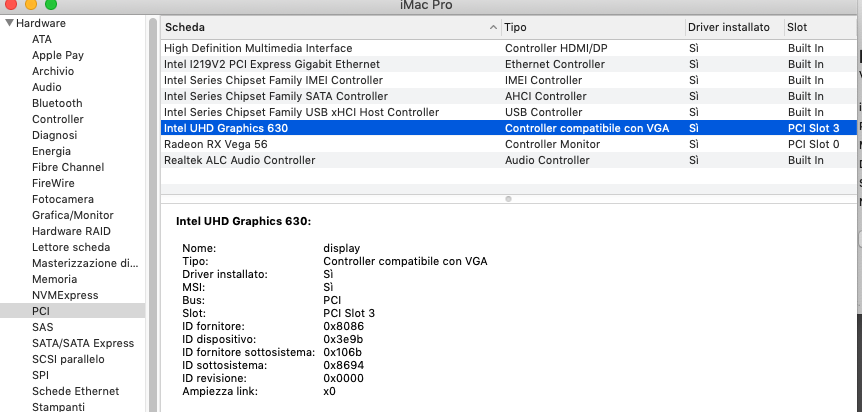Click the Ethernet Controller type cell
This screenshot has height=412, width=862.
tap(554, 64)
